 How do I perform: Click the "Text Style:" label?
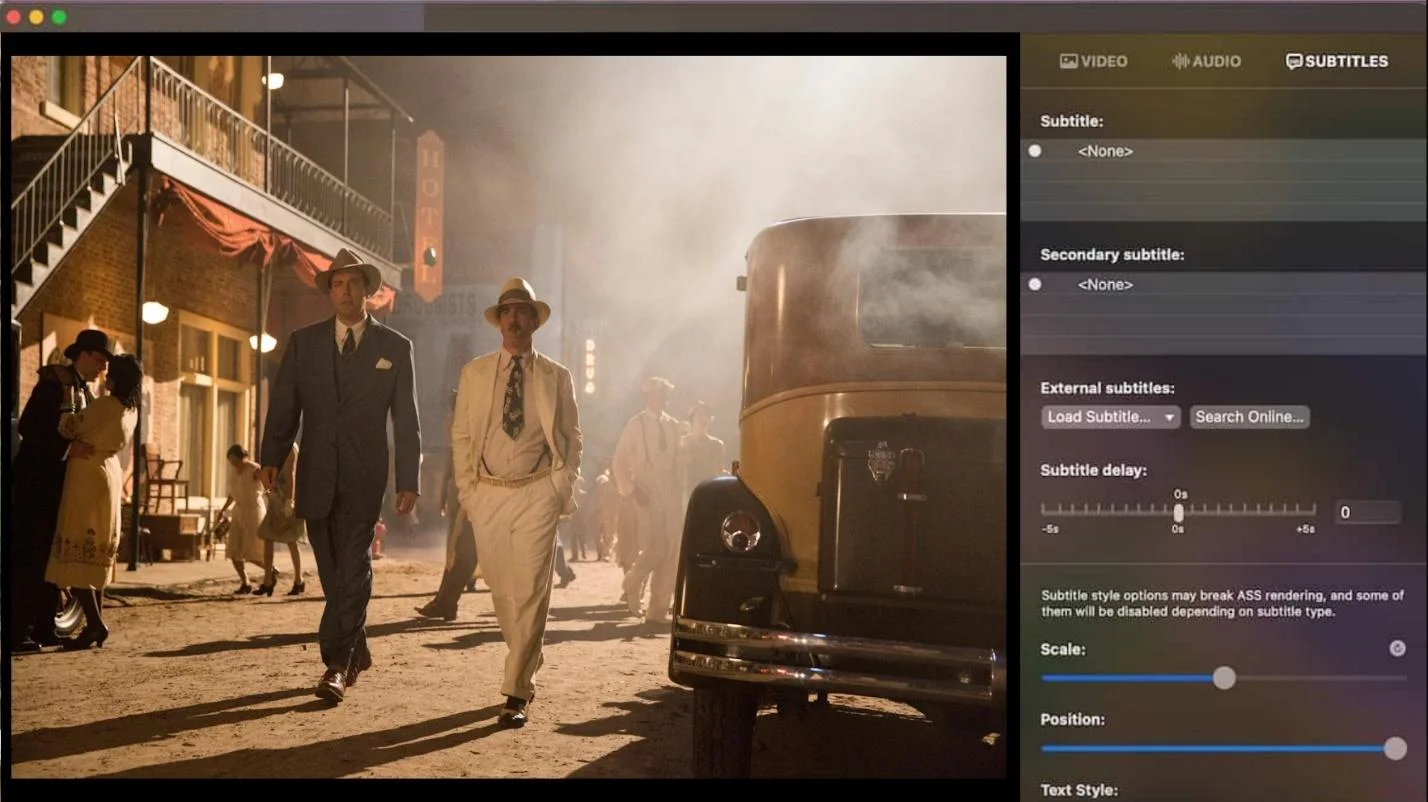(x=1079, y=790)
